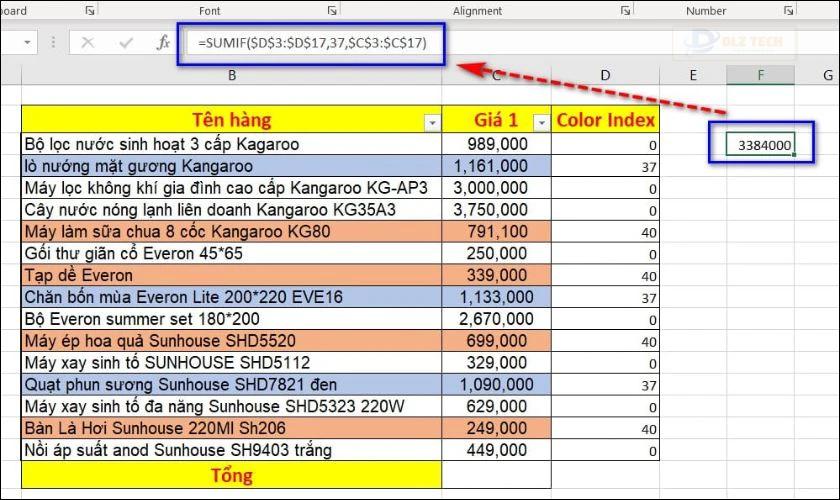Select price cell 791,100
Screen dimensions: 840x500
click(x=497, y=232)
